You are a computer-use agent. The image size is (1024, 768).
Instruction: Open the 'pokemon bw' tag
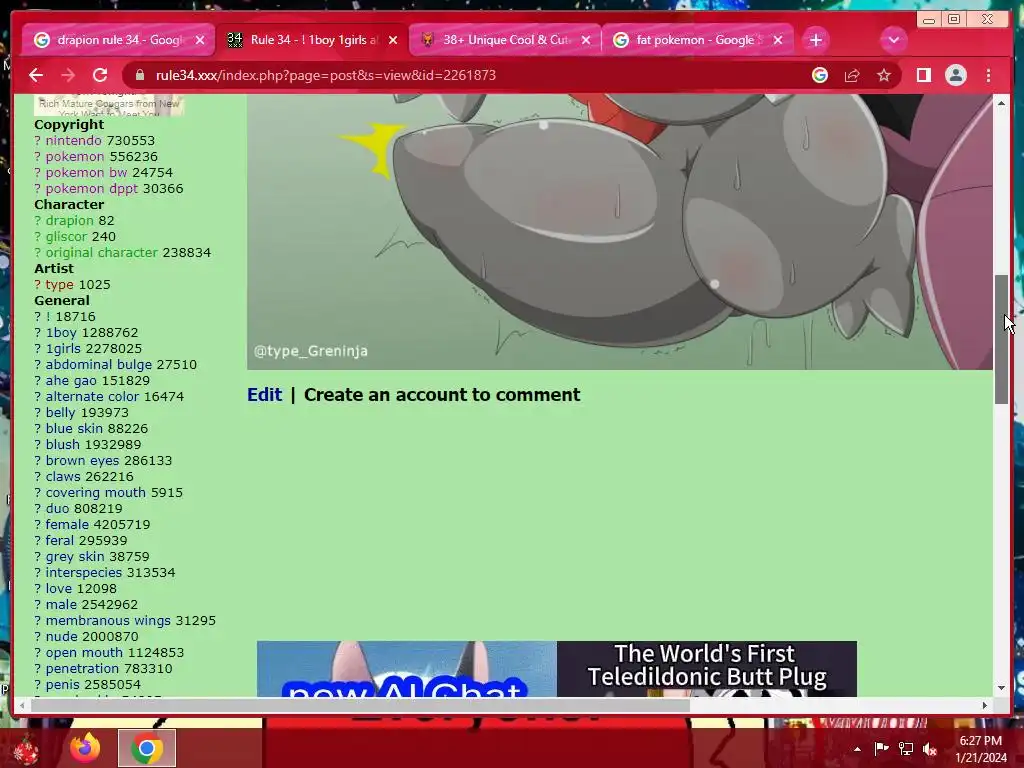(86, 172)
